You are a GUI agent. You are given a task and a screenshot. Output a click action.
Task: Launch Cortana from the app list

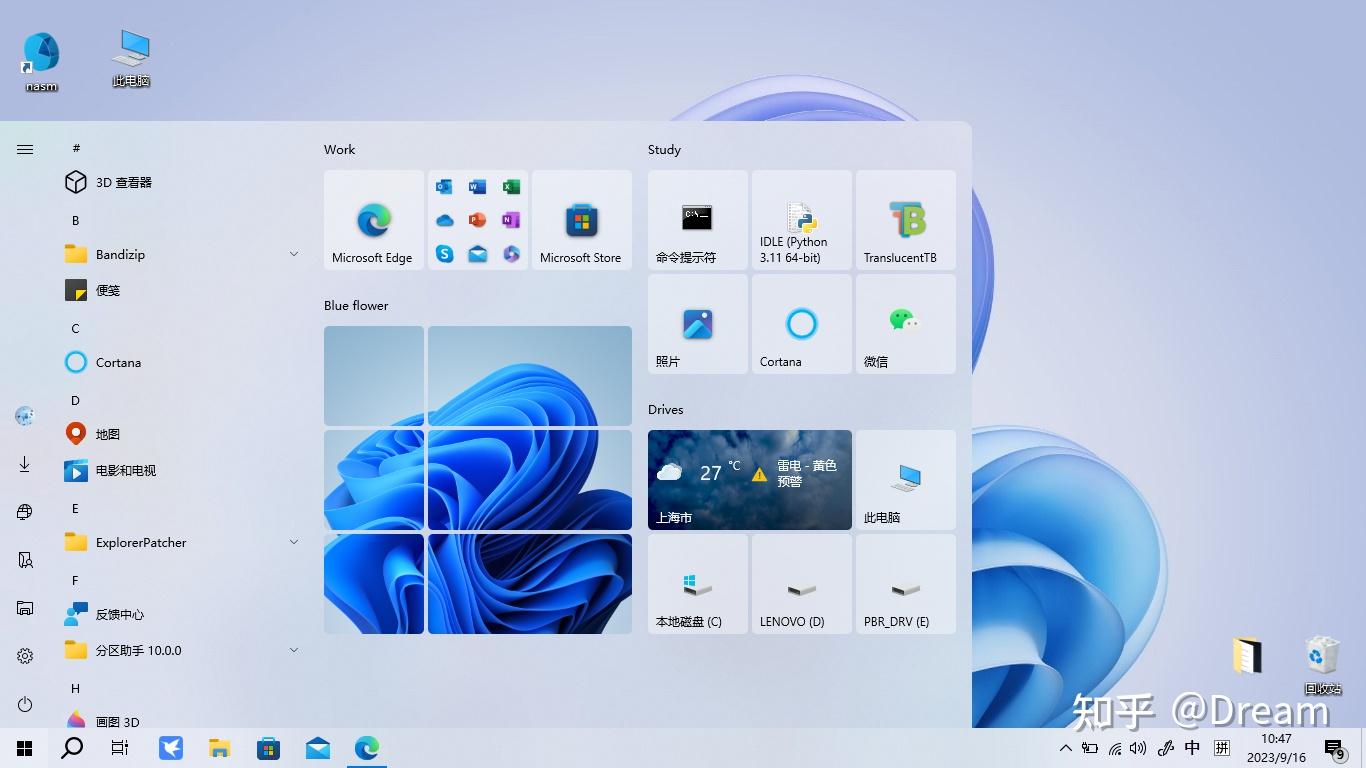click(x=182, y=362)
